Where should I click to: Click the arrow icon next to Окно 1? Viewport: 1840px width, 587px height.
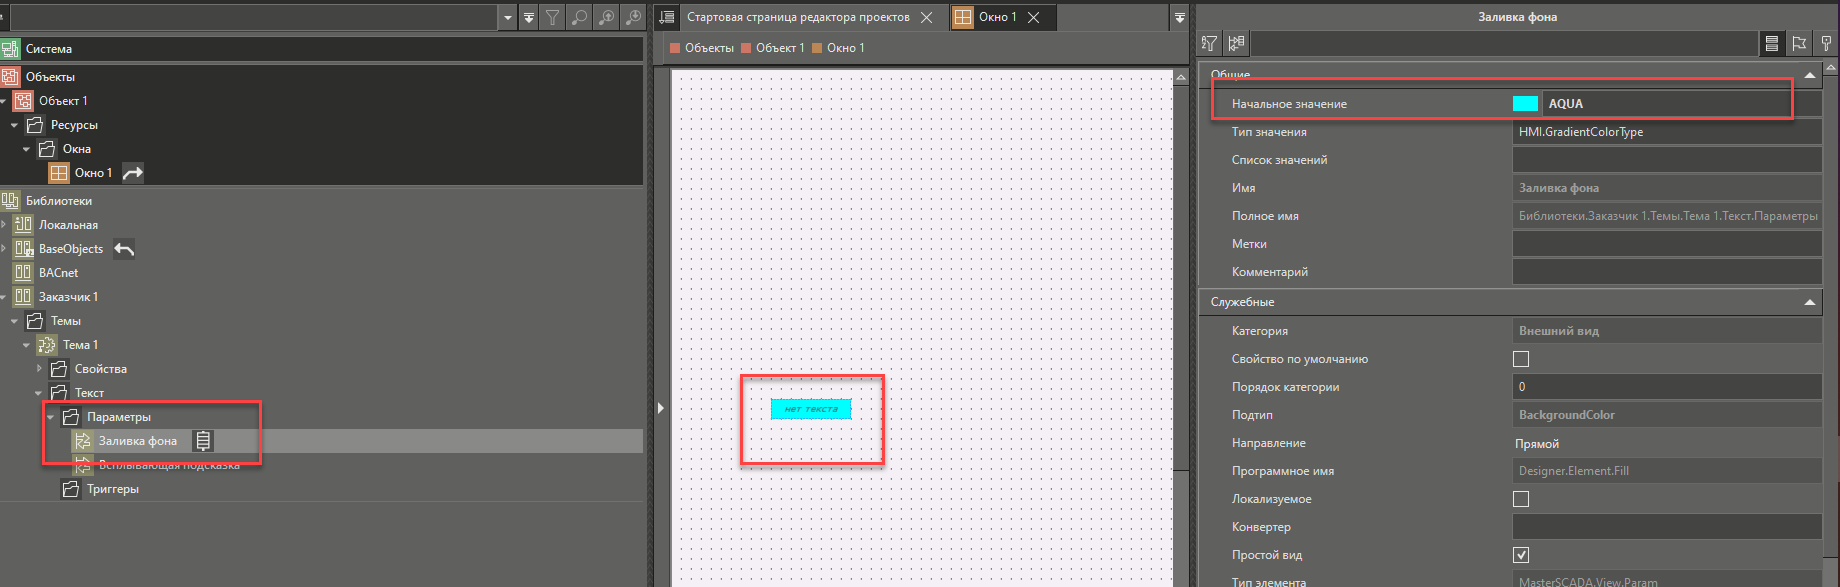coord(133,173)
